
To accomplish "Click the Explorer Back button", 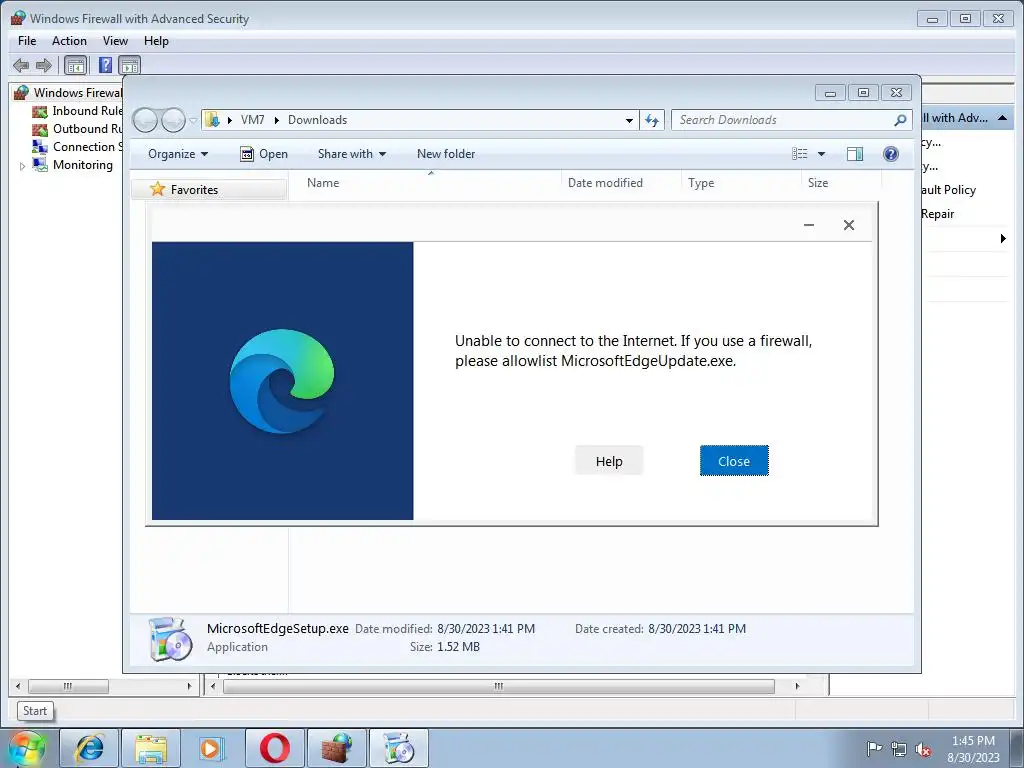I will click(x=145, y=120).
